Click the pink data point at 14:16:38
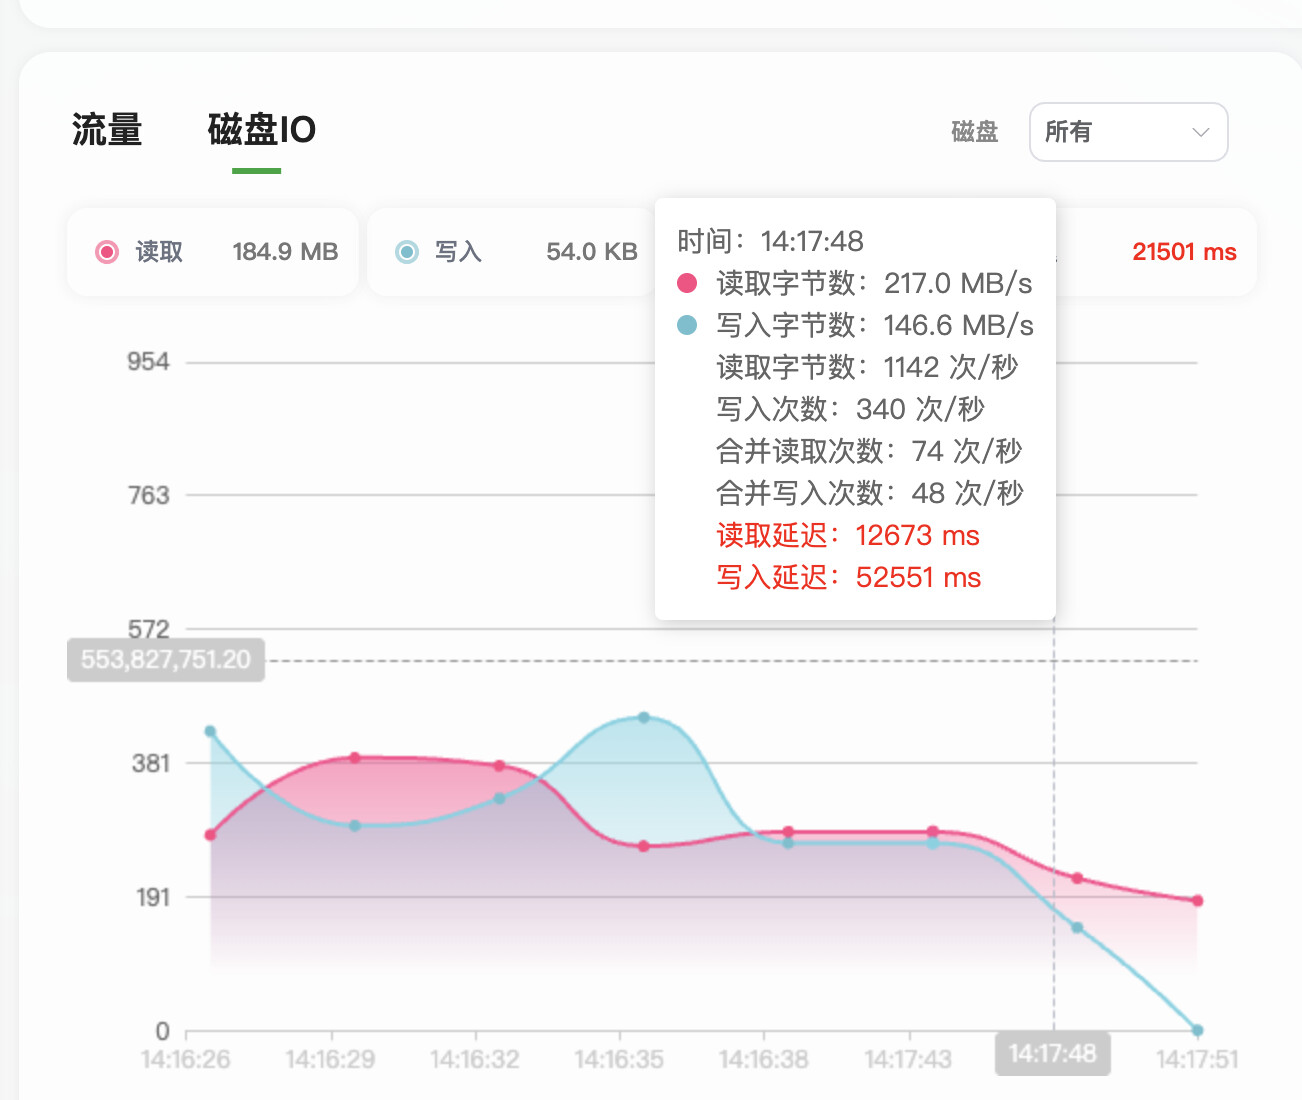The width and height of the screenshot is (1302, 1100). coord(788,832)
